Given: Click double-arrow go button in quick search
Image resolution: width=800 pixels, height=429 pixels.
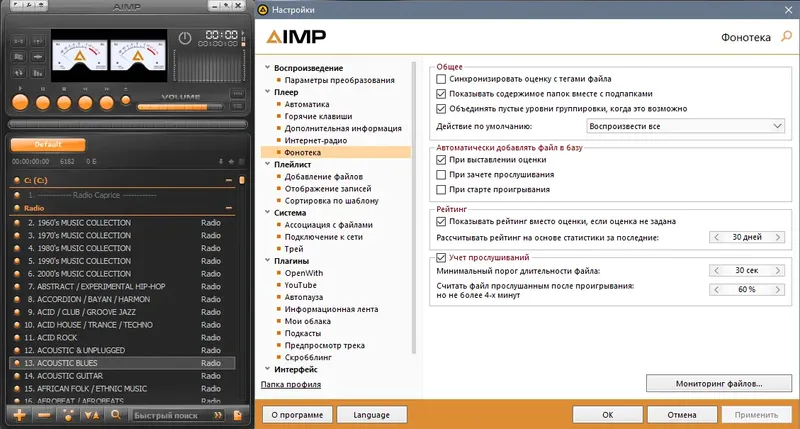Looking at the screenshot, I should pos(218,415).
